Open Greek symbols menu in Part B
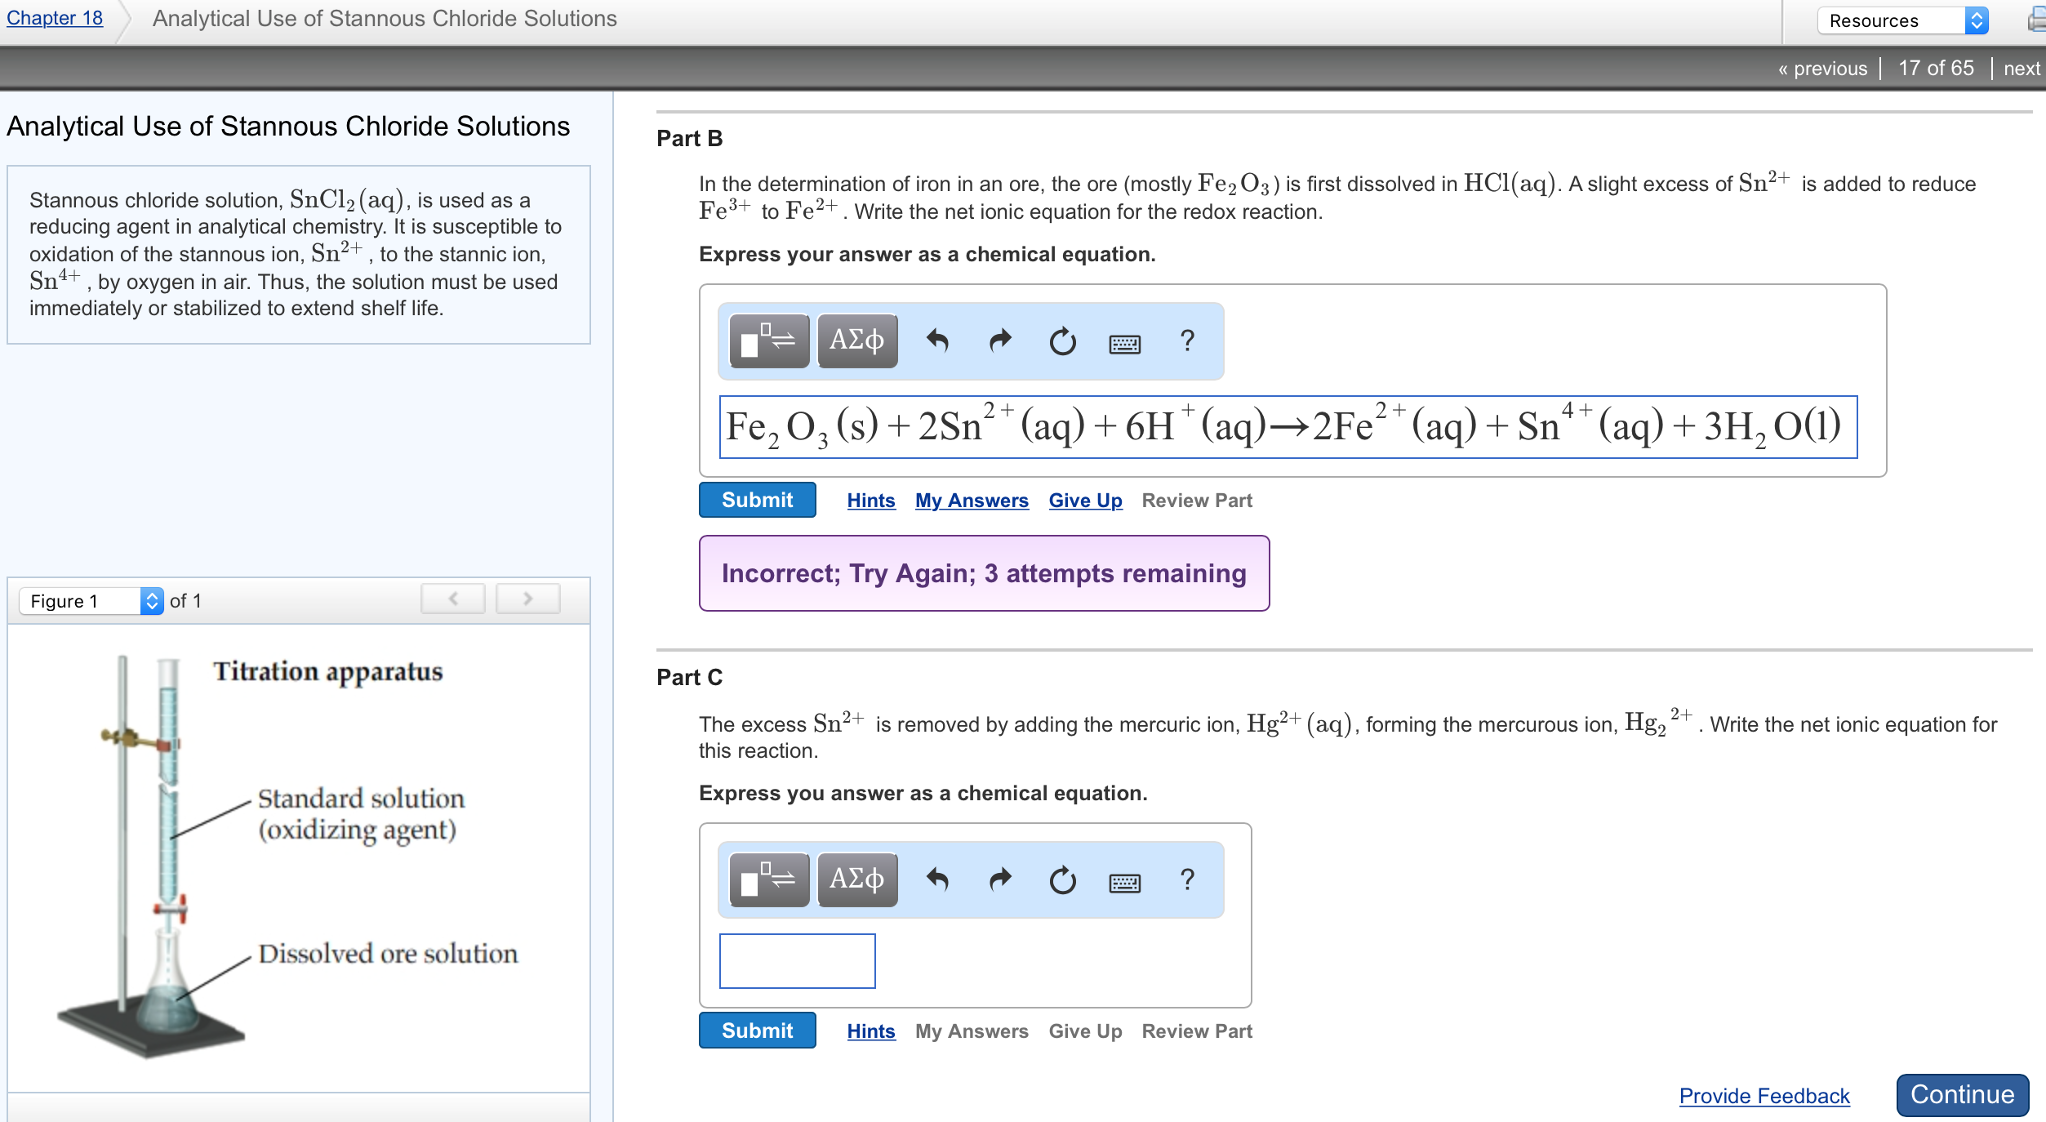 pyautogui.click(x=857, y=341)
